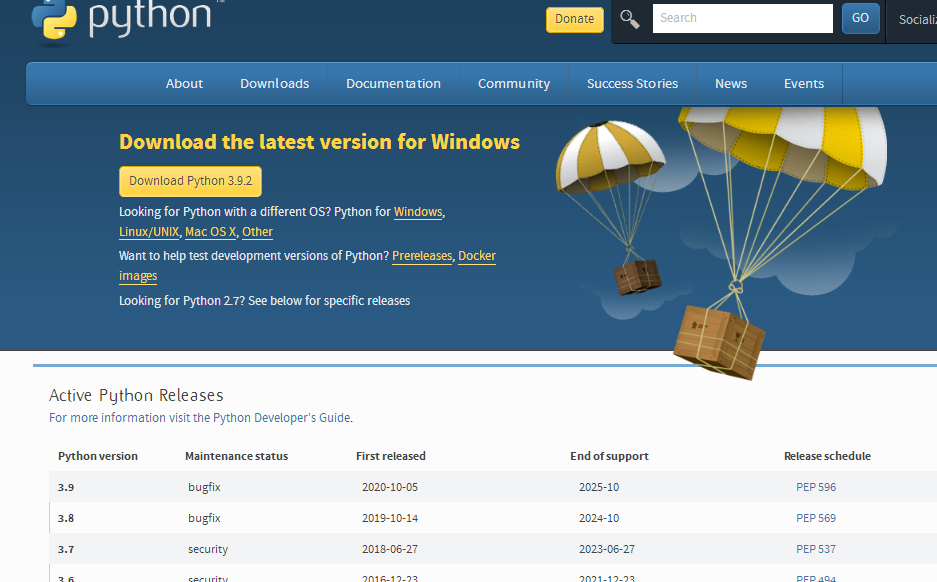Viewport: 937px width, 582px height.
Task: Open the News menu
Action: [731, 84]
